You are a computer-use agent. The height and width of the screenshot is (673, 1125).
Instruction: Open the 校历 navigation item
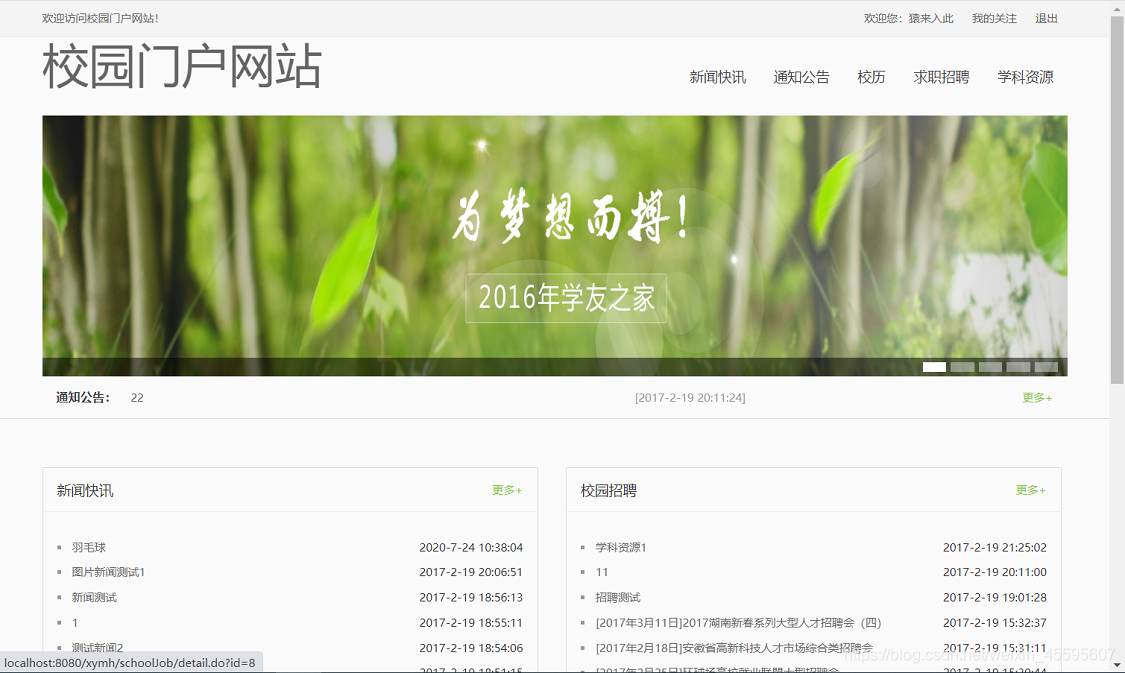(871, 77)
